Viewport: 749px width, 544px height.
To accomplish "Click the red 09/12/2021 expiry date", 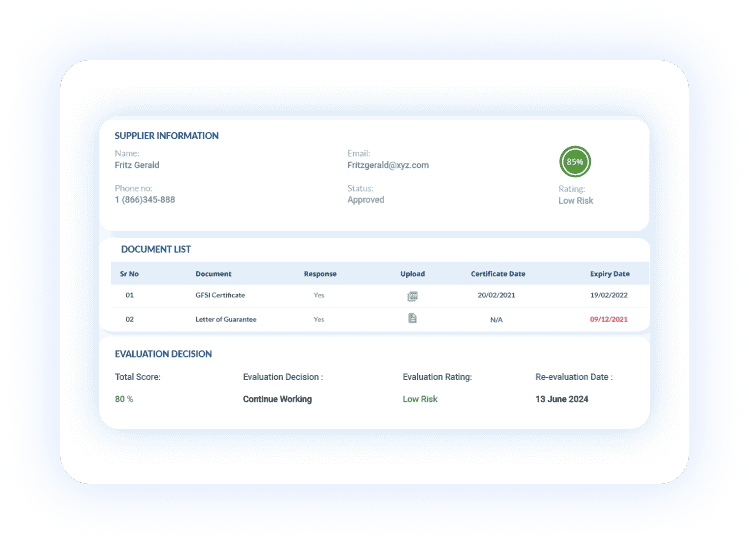I will [x=609, y=319].
